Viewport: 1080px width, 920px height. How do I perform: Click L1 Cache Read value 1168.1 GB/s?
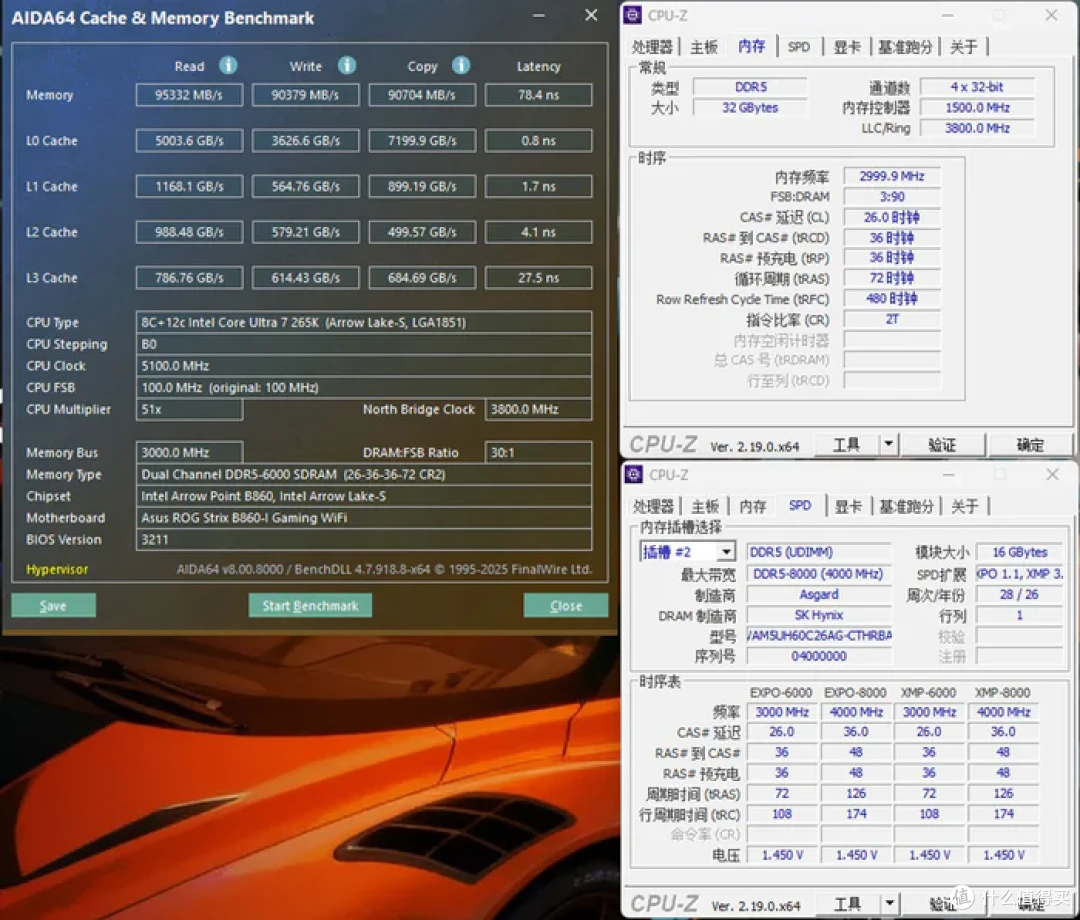click(x=189, y=186)
